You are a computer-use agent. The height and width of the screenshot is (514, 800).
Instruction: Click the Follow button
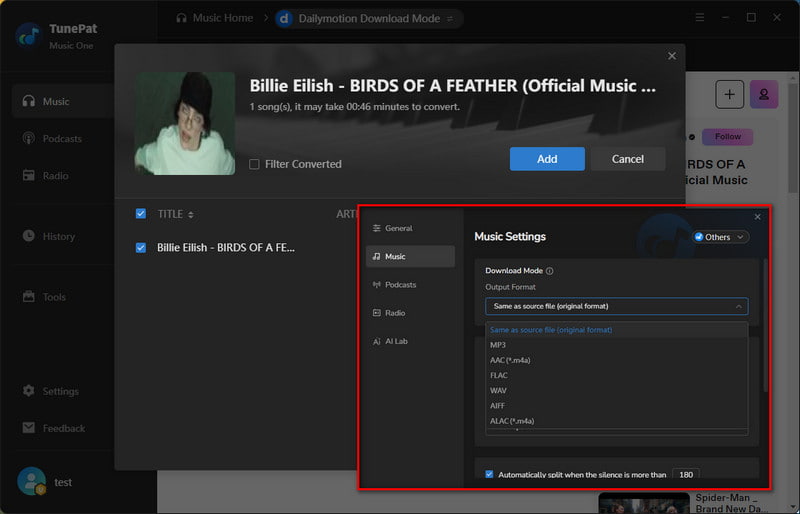728,137
